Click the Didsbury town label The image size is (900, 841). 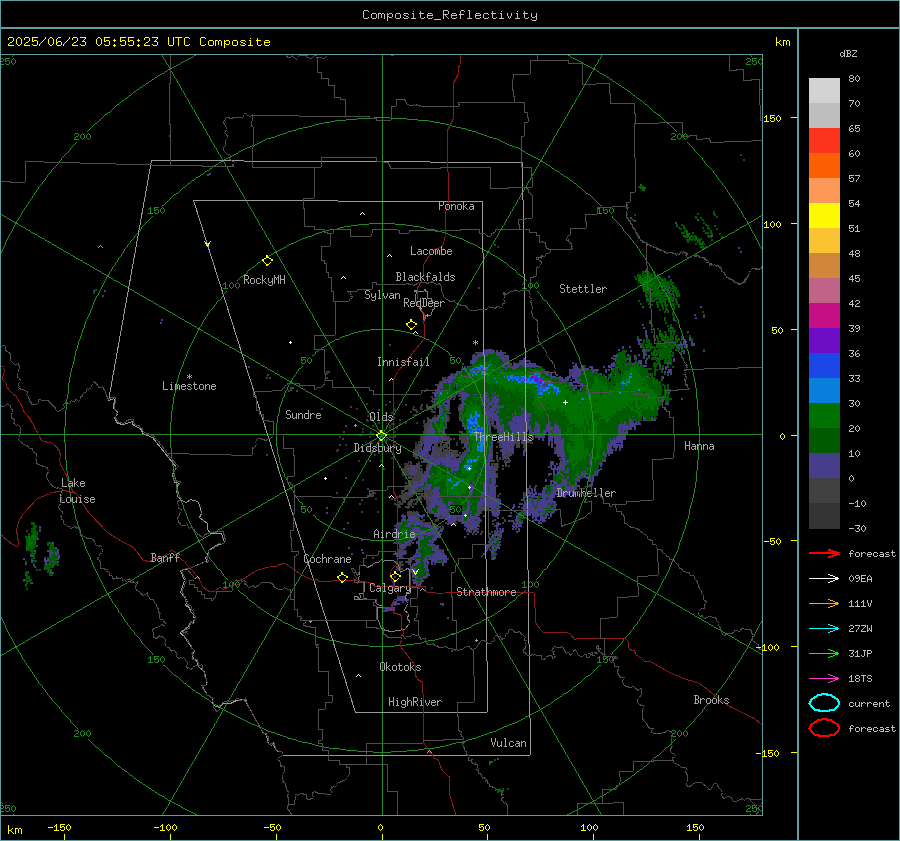[x=377, y=448]
